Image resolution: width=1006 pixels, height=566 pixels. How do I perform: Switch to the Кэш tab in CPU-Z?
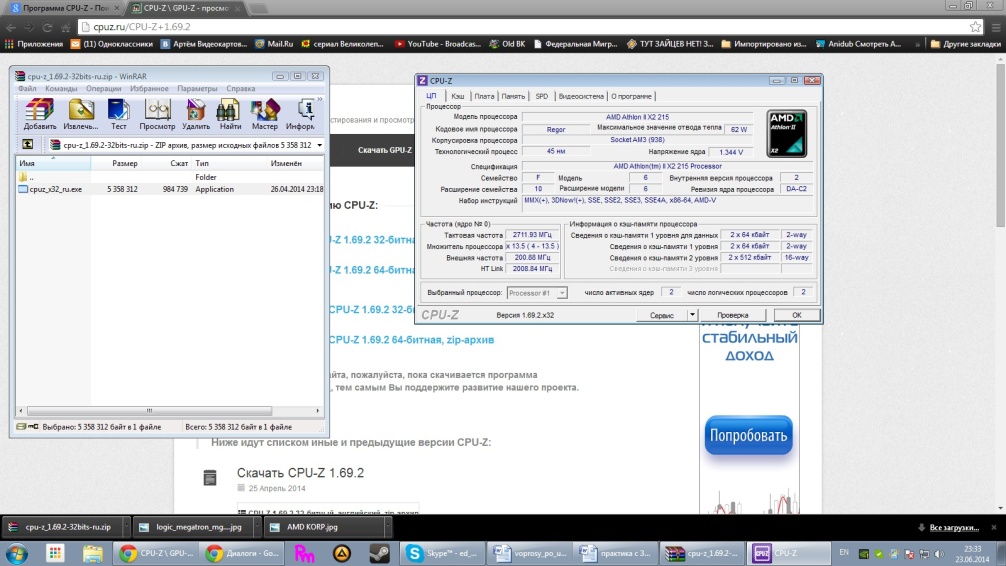tap(457, 96)
